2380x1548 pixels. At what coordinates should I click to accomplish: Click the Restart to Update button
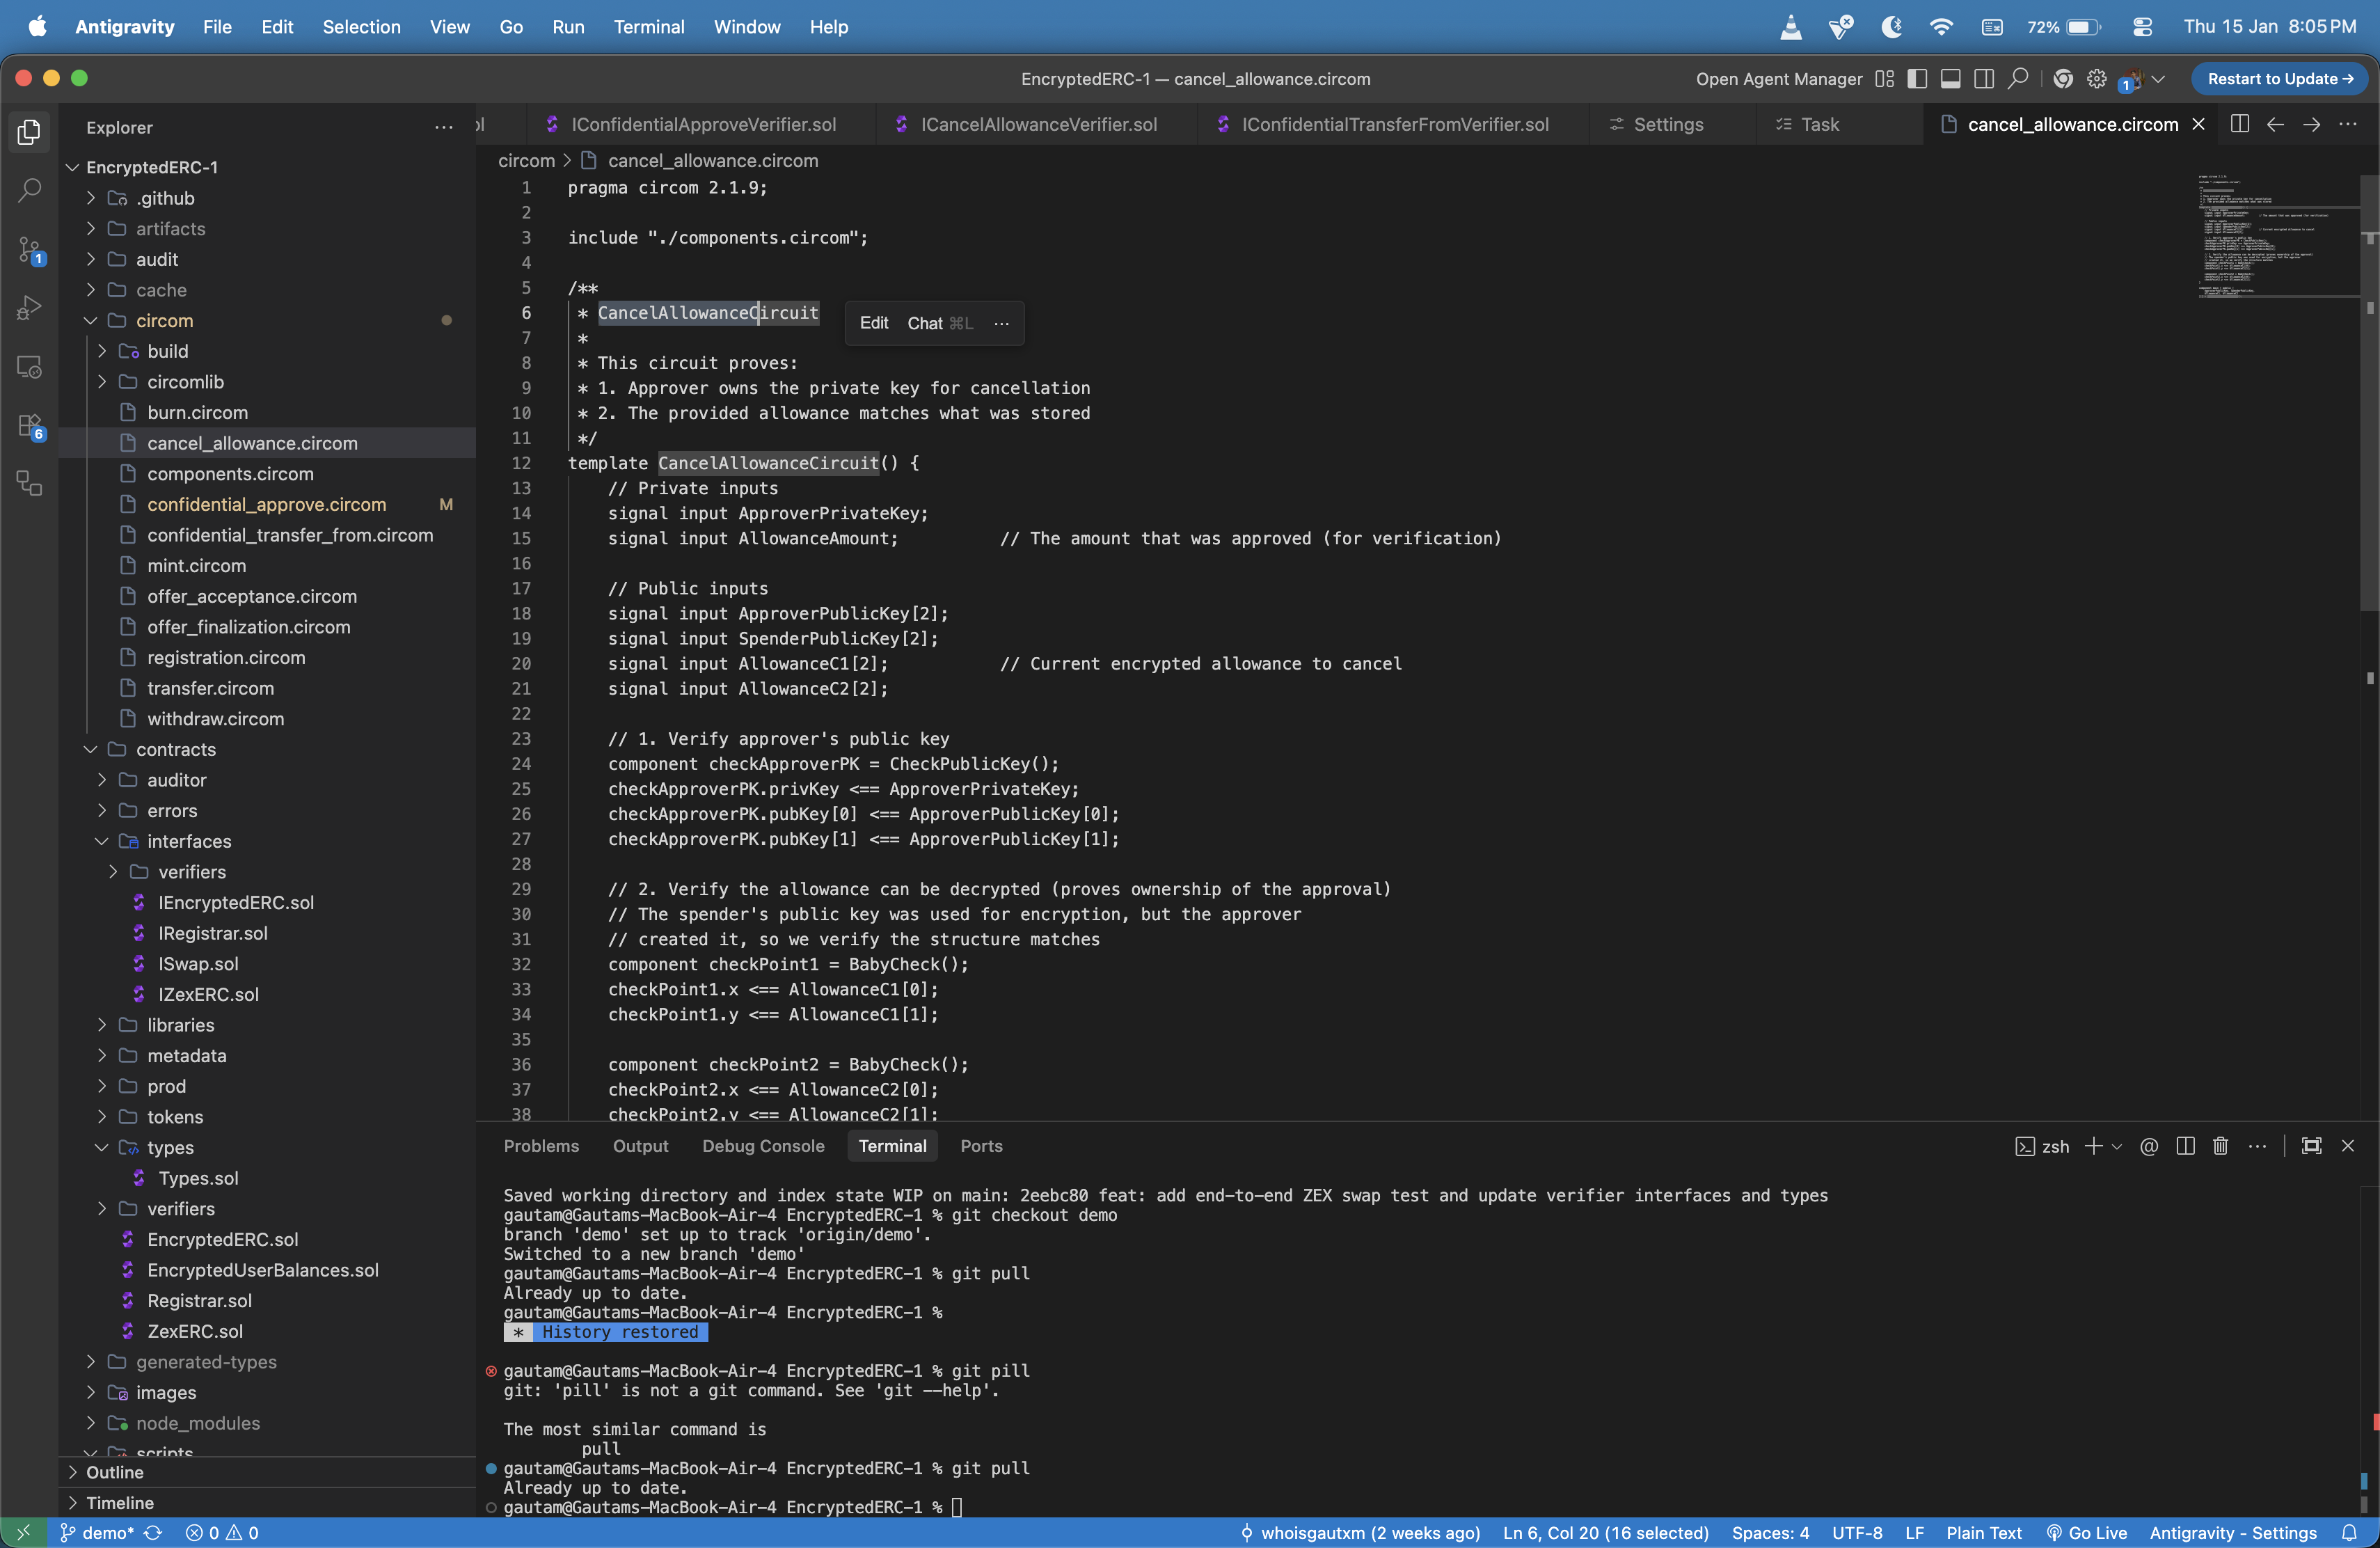(x=2279, y=79)
